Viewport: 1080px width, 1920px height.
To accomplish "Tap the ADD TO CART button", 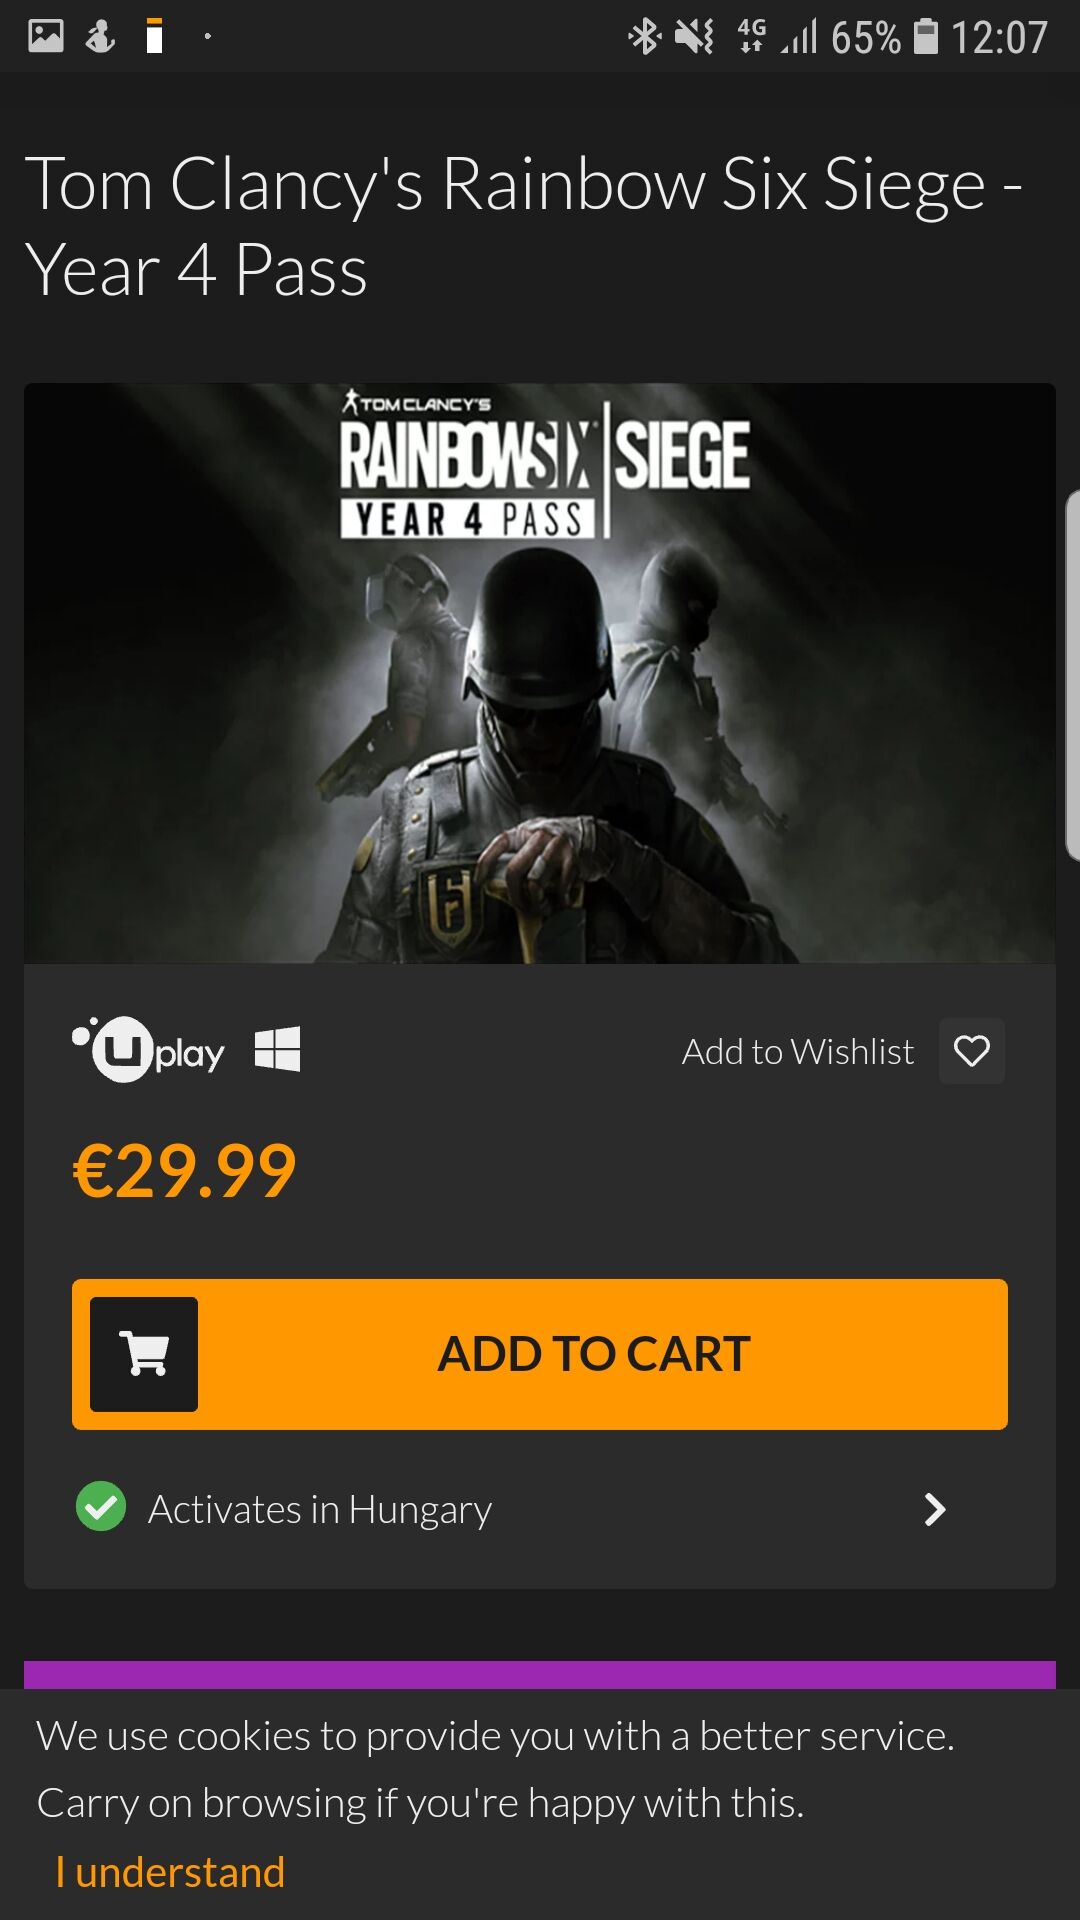I will [x=540, y=1354].
